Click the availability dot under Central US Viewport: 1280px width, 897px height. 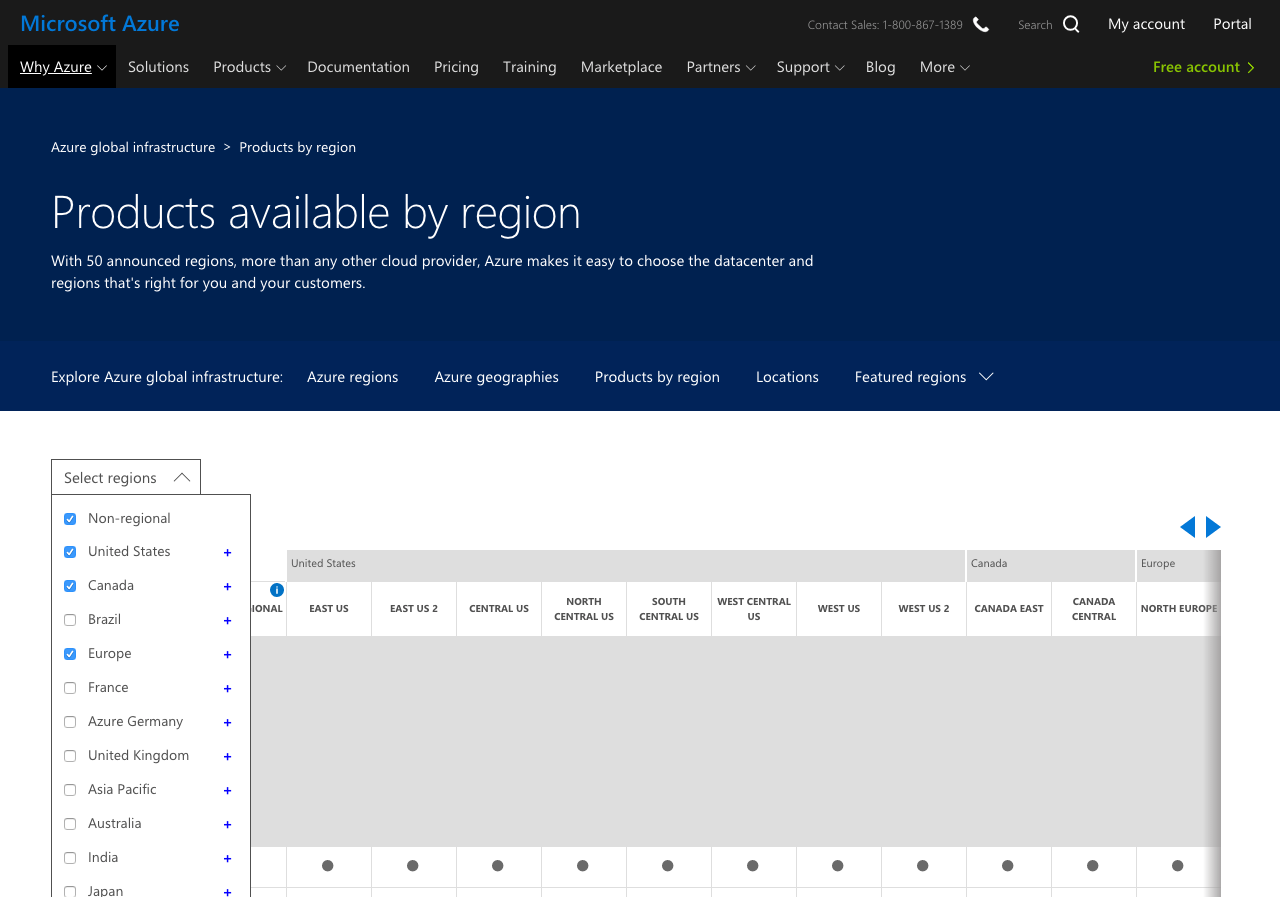(x=498, y=866)
